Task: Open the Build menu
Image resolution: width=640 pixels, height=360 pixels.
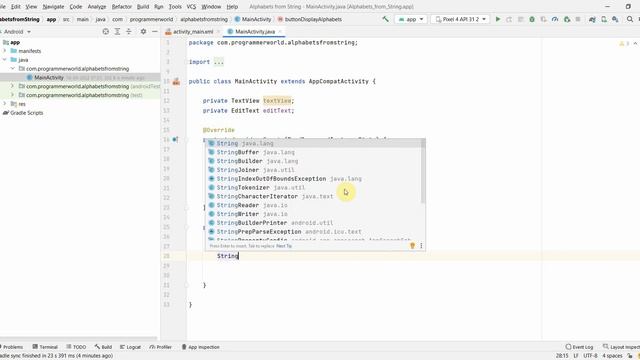Action: click(x=143, y=7)
